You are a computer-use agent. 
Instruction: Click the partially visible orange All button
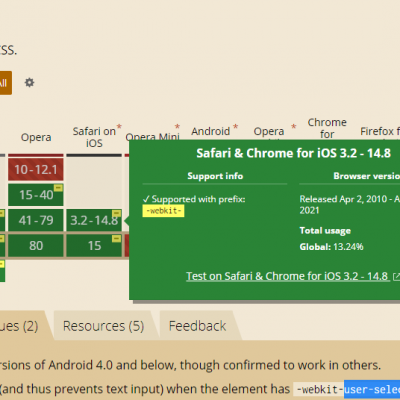(x=5, y=83)
